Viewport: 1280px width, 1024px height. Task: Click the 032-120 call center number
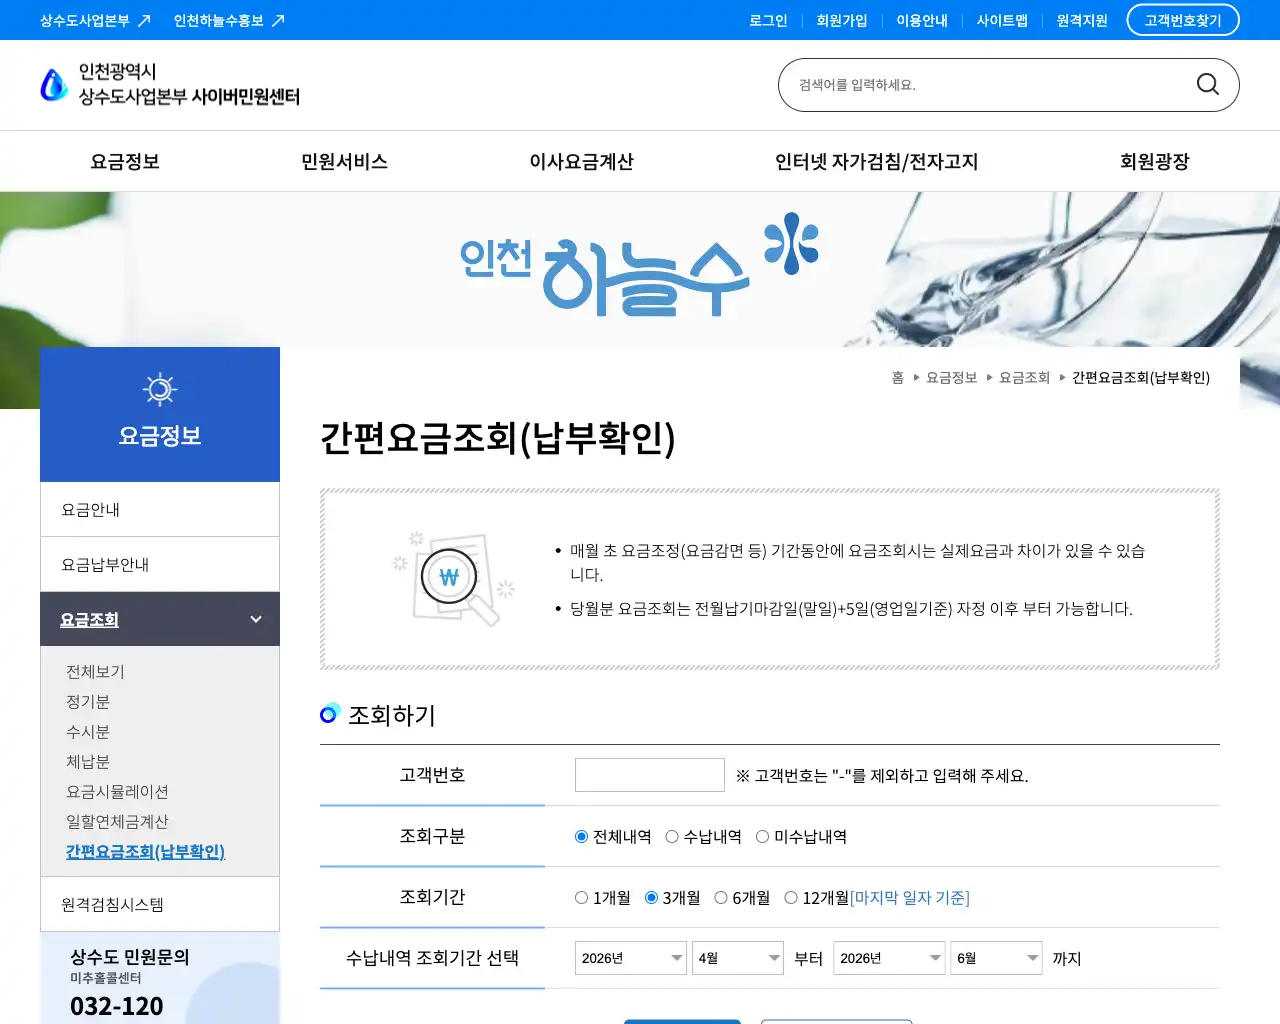point(116,1005)
